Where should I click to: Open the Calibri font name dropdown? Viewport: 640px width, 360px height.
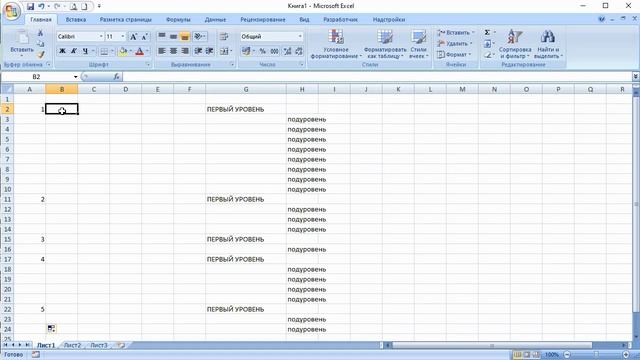(x=101, y=37)
